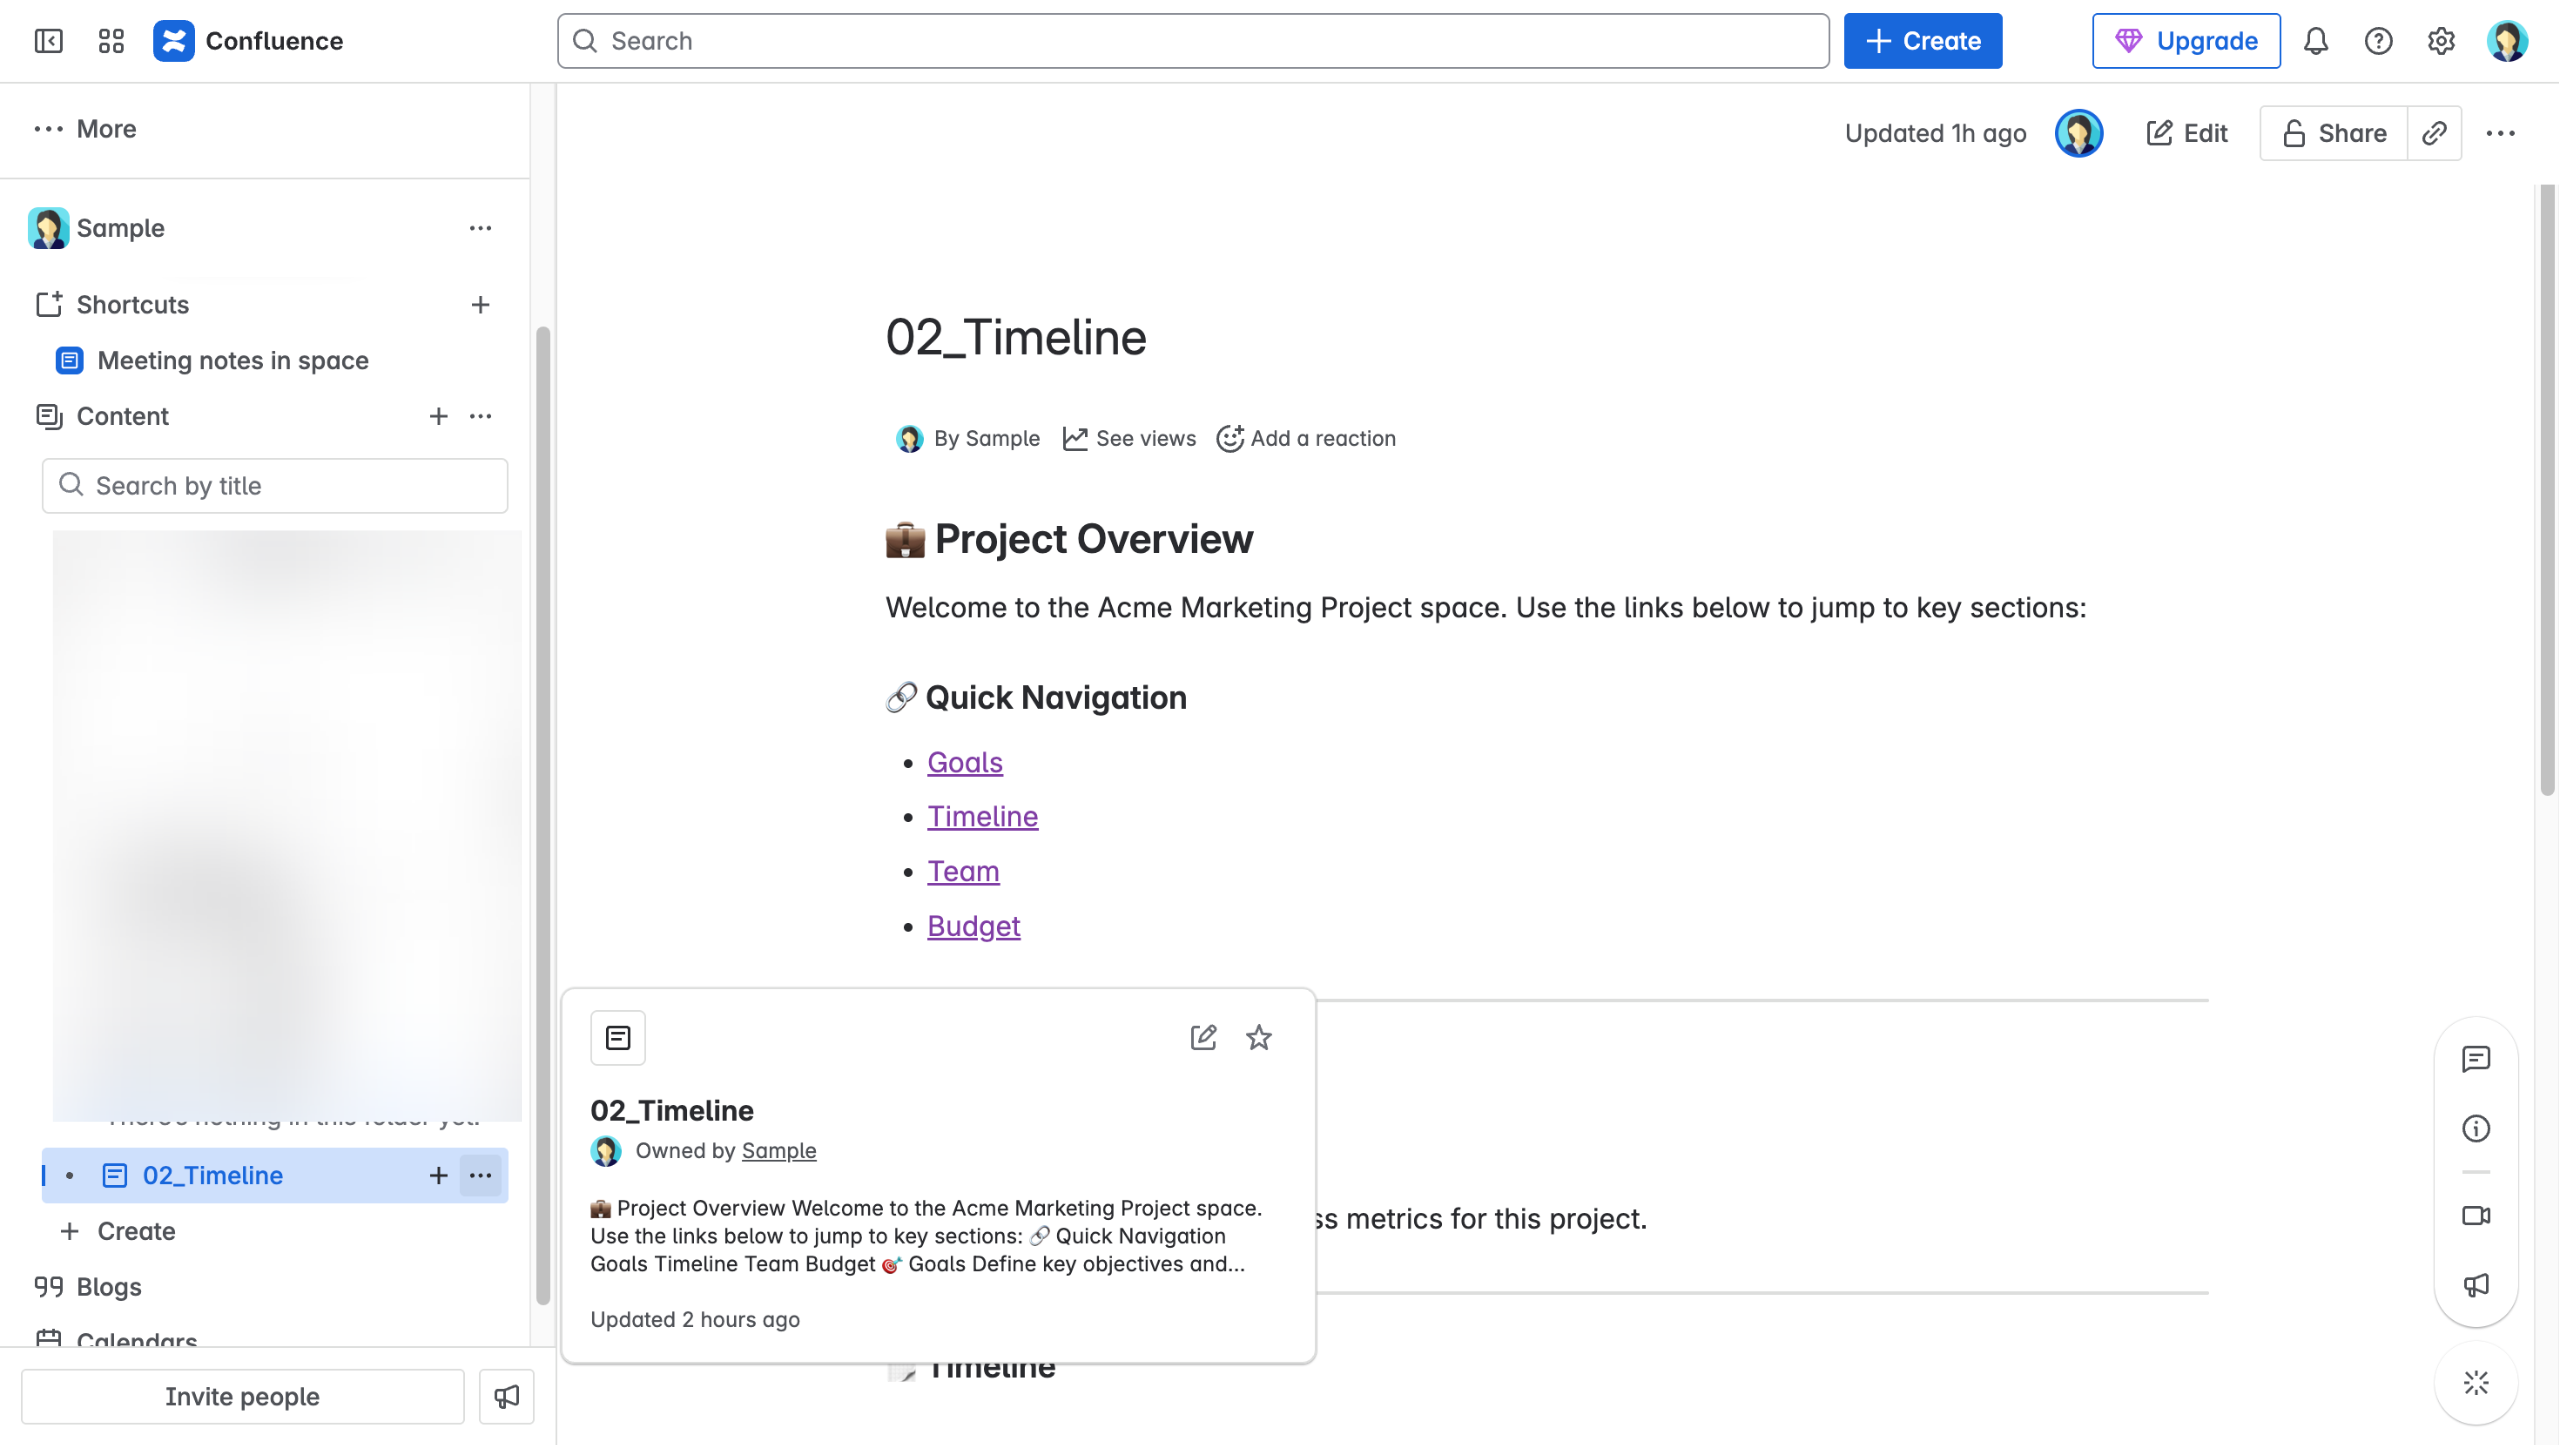This screenshot has height=1445, width=2559.
Task: Open Confluence settings gear
Action: [2441, 41]
